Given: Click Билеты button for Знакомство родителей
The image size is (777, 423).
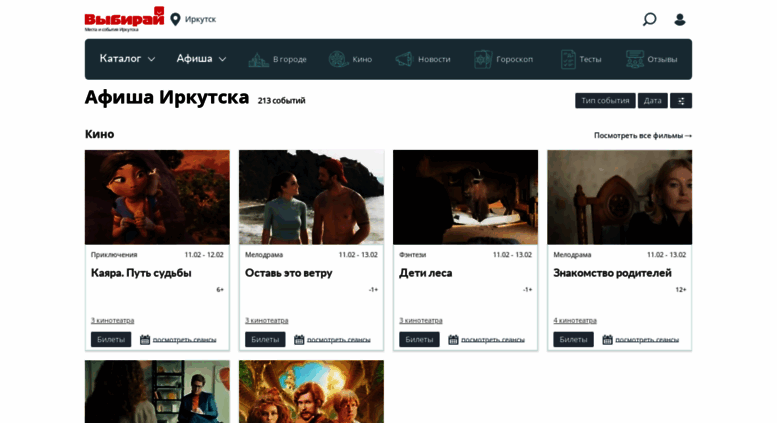Looking at the screenshot, I should [x=573, y=339].
